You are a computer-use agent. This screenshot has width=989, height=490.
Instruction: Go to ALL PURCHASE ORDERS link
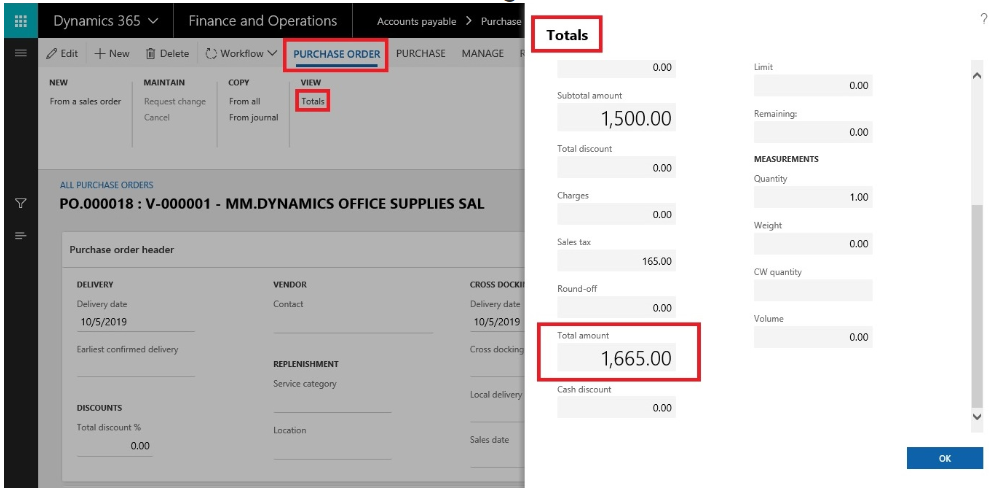[107, 185]
